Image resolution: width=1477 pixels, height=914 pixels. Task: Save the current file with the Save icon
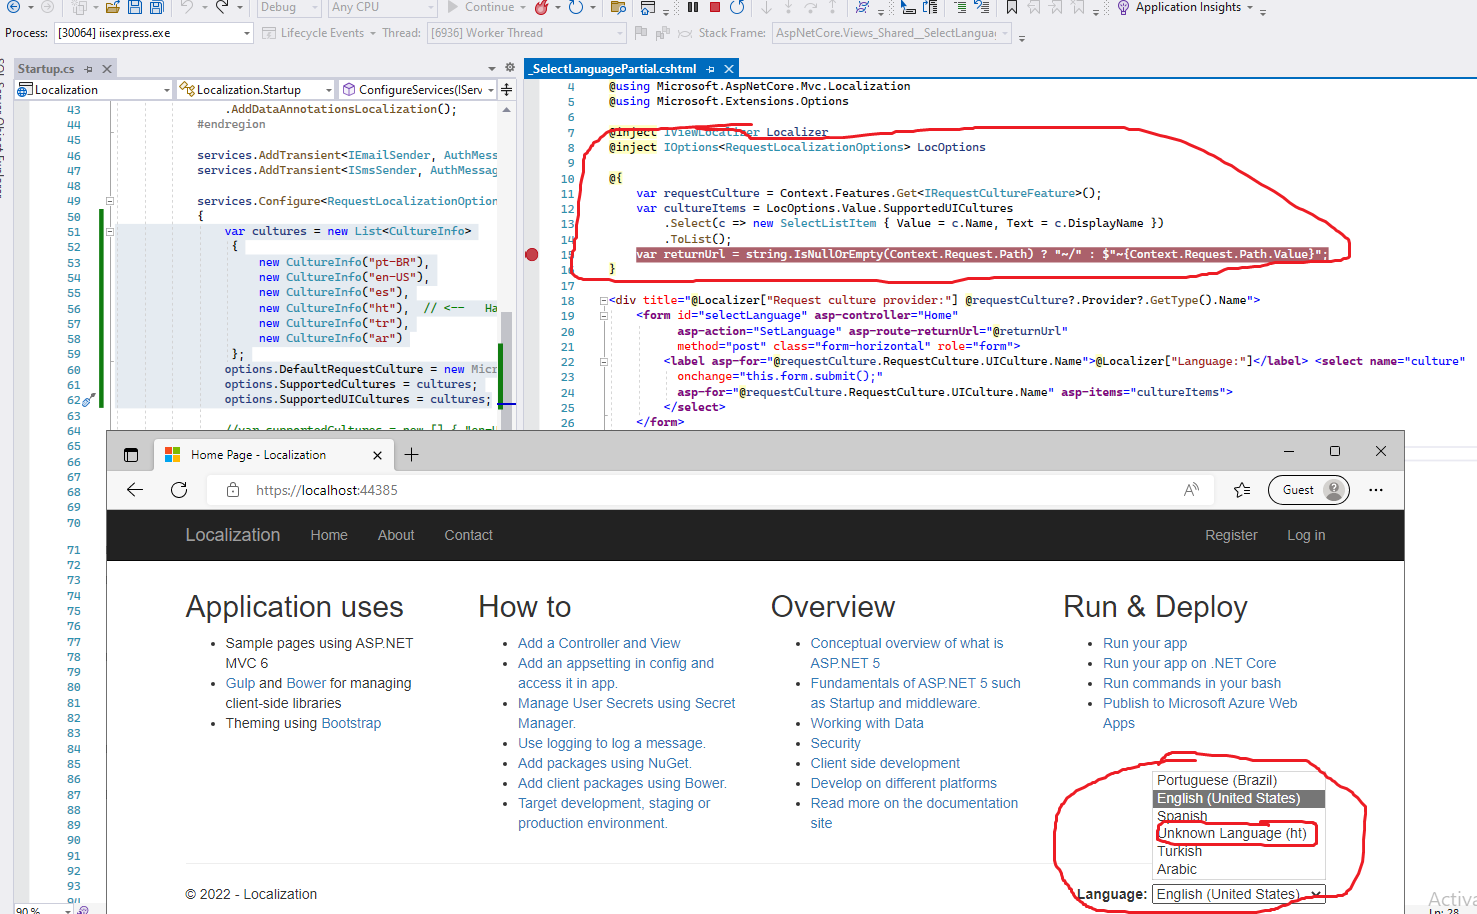[x=135, y=7]
